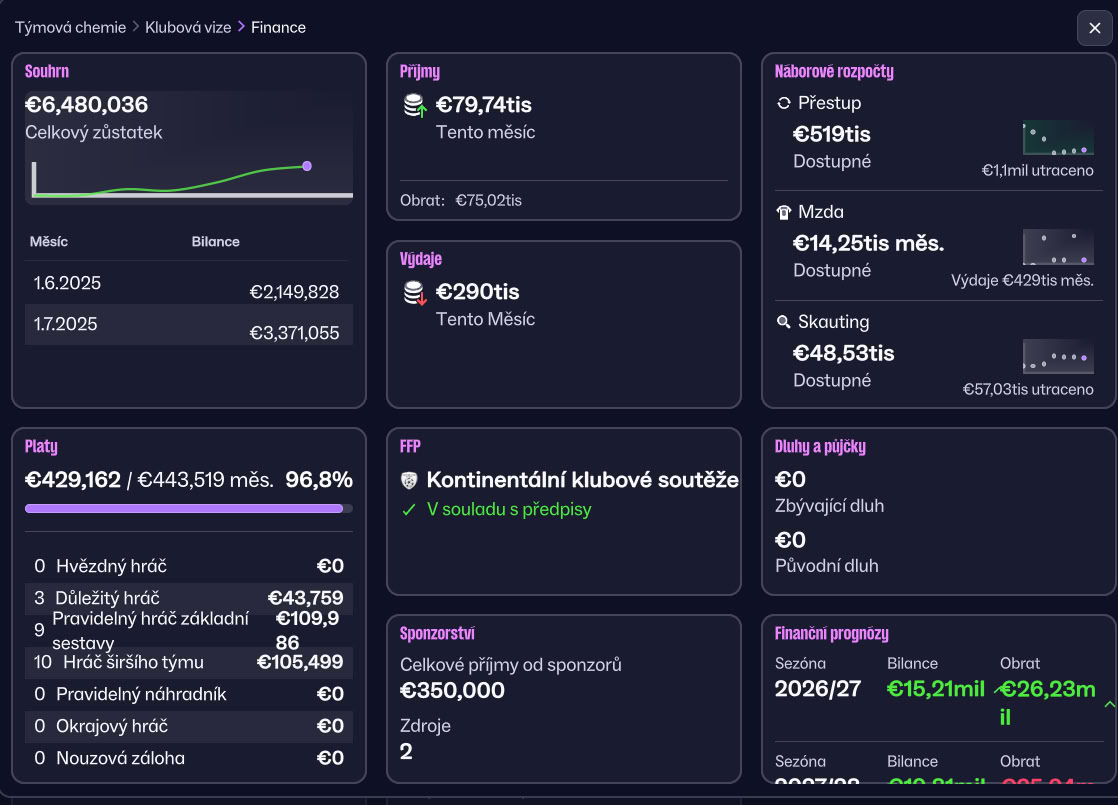
Task: Open the Skauting budget mini chart
Action: click(1058, 357)
